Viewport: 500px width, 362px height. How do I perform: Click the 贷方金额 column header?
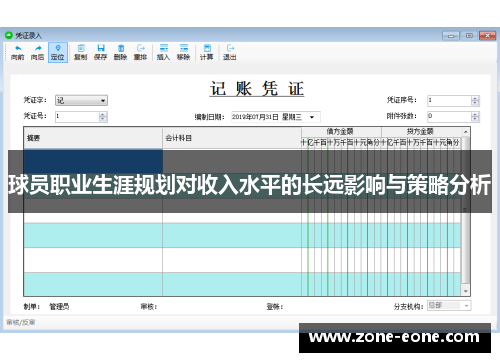click(x=421, y=131)
